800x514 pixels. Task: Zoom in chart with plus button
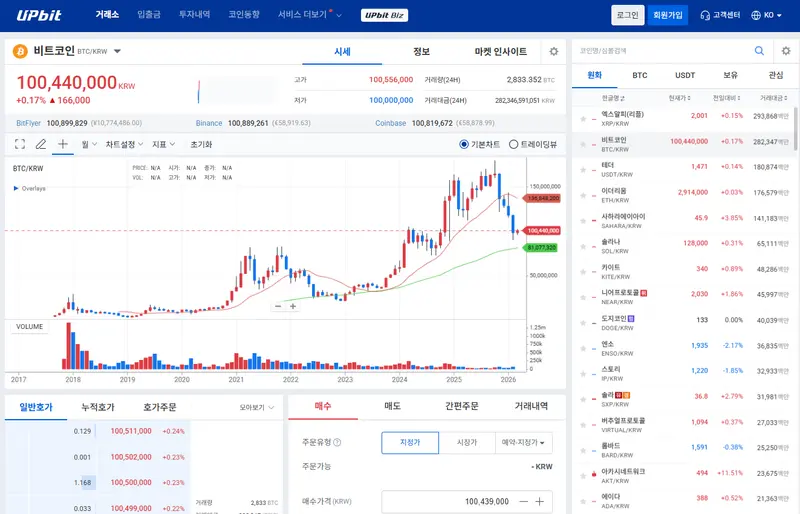(x=293, y=307)
